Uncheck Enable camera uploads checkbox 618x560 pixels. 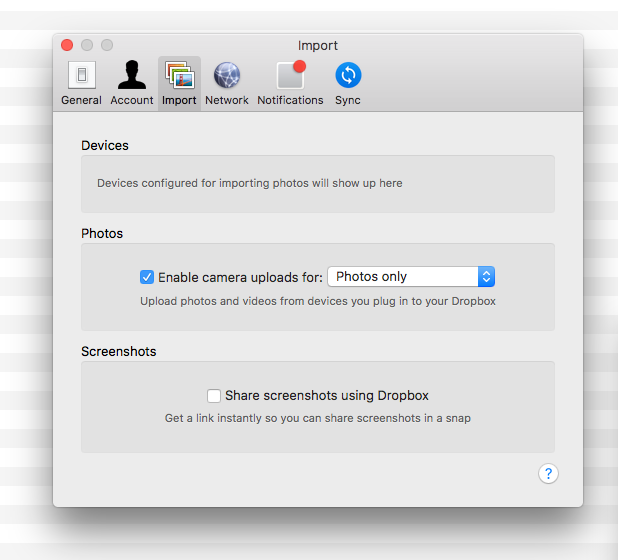147,277
